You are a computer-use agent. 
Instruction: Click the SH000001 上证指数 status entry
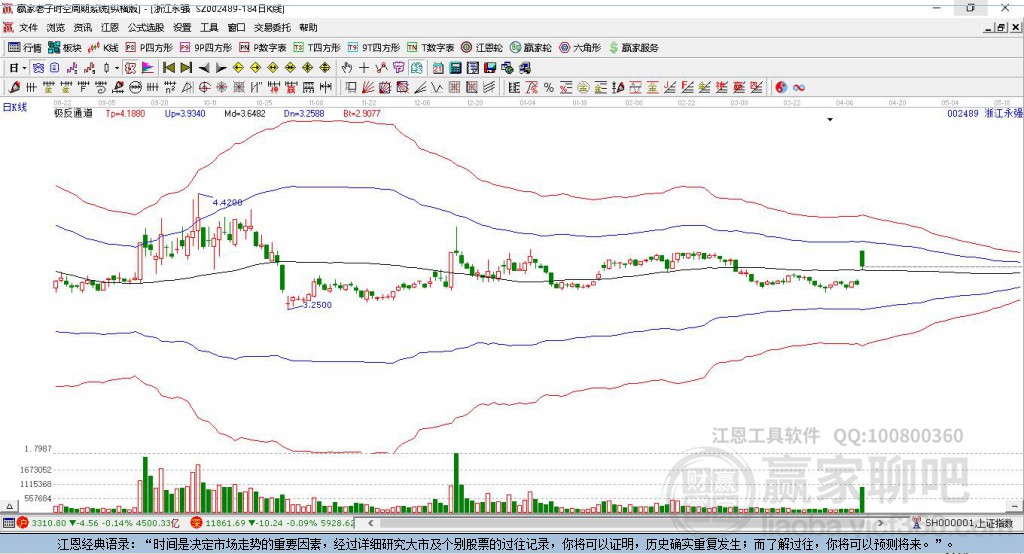[x=970, y=523]
